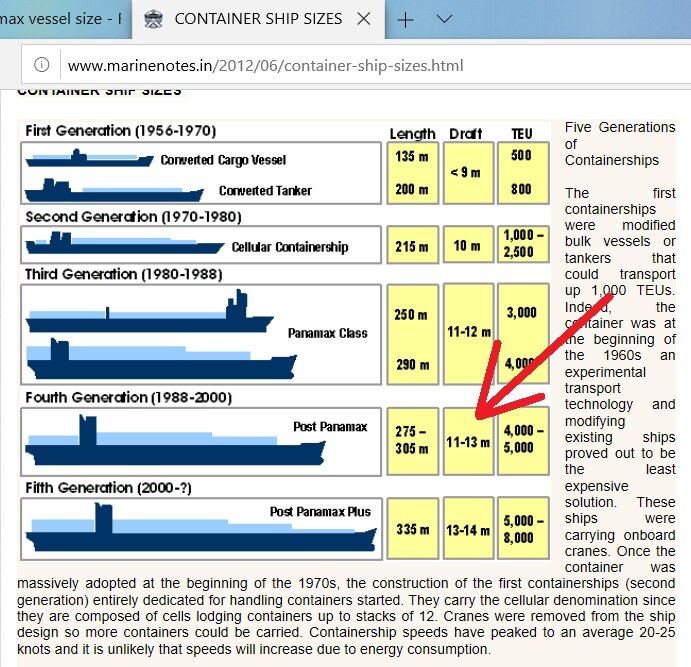Viewport: 691px width, 667px height.
Task: Click the marinenotes.in URL address field
Action: pyautogui.click(x=265, y=66)
